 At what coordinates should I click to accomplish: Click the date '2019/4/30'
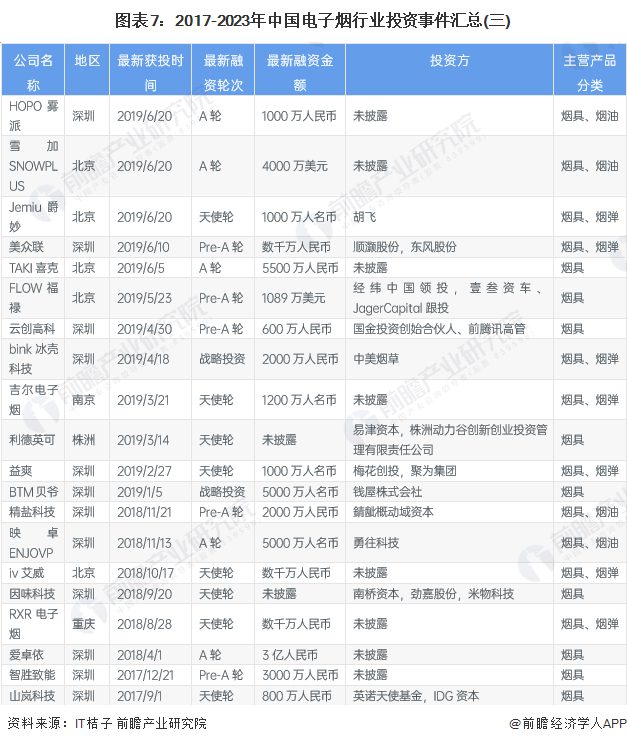coord(144,329)
